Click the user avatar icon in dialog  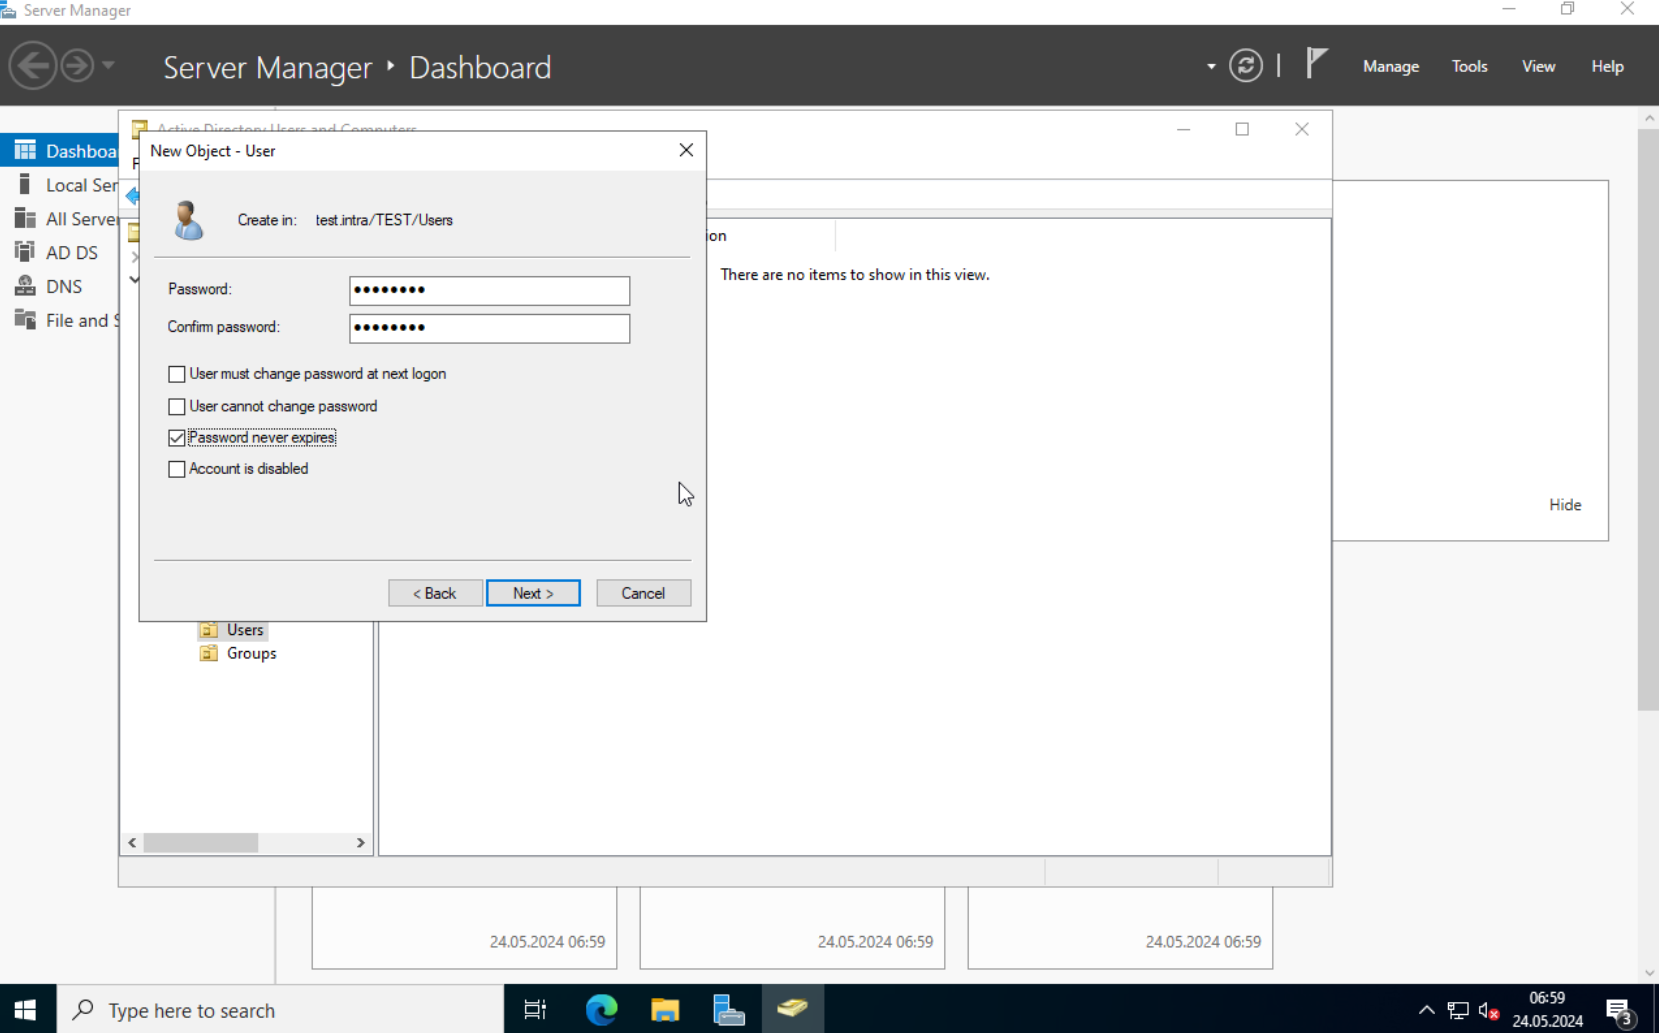click(188, 220)
